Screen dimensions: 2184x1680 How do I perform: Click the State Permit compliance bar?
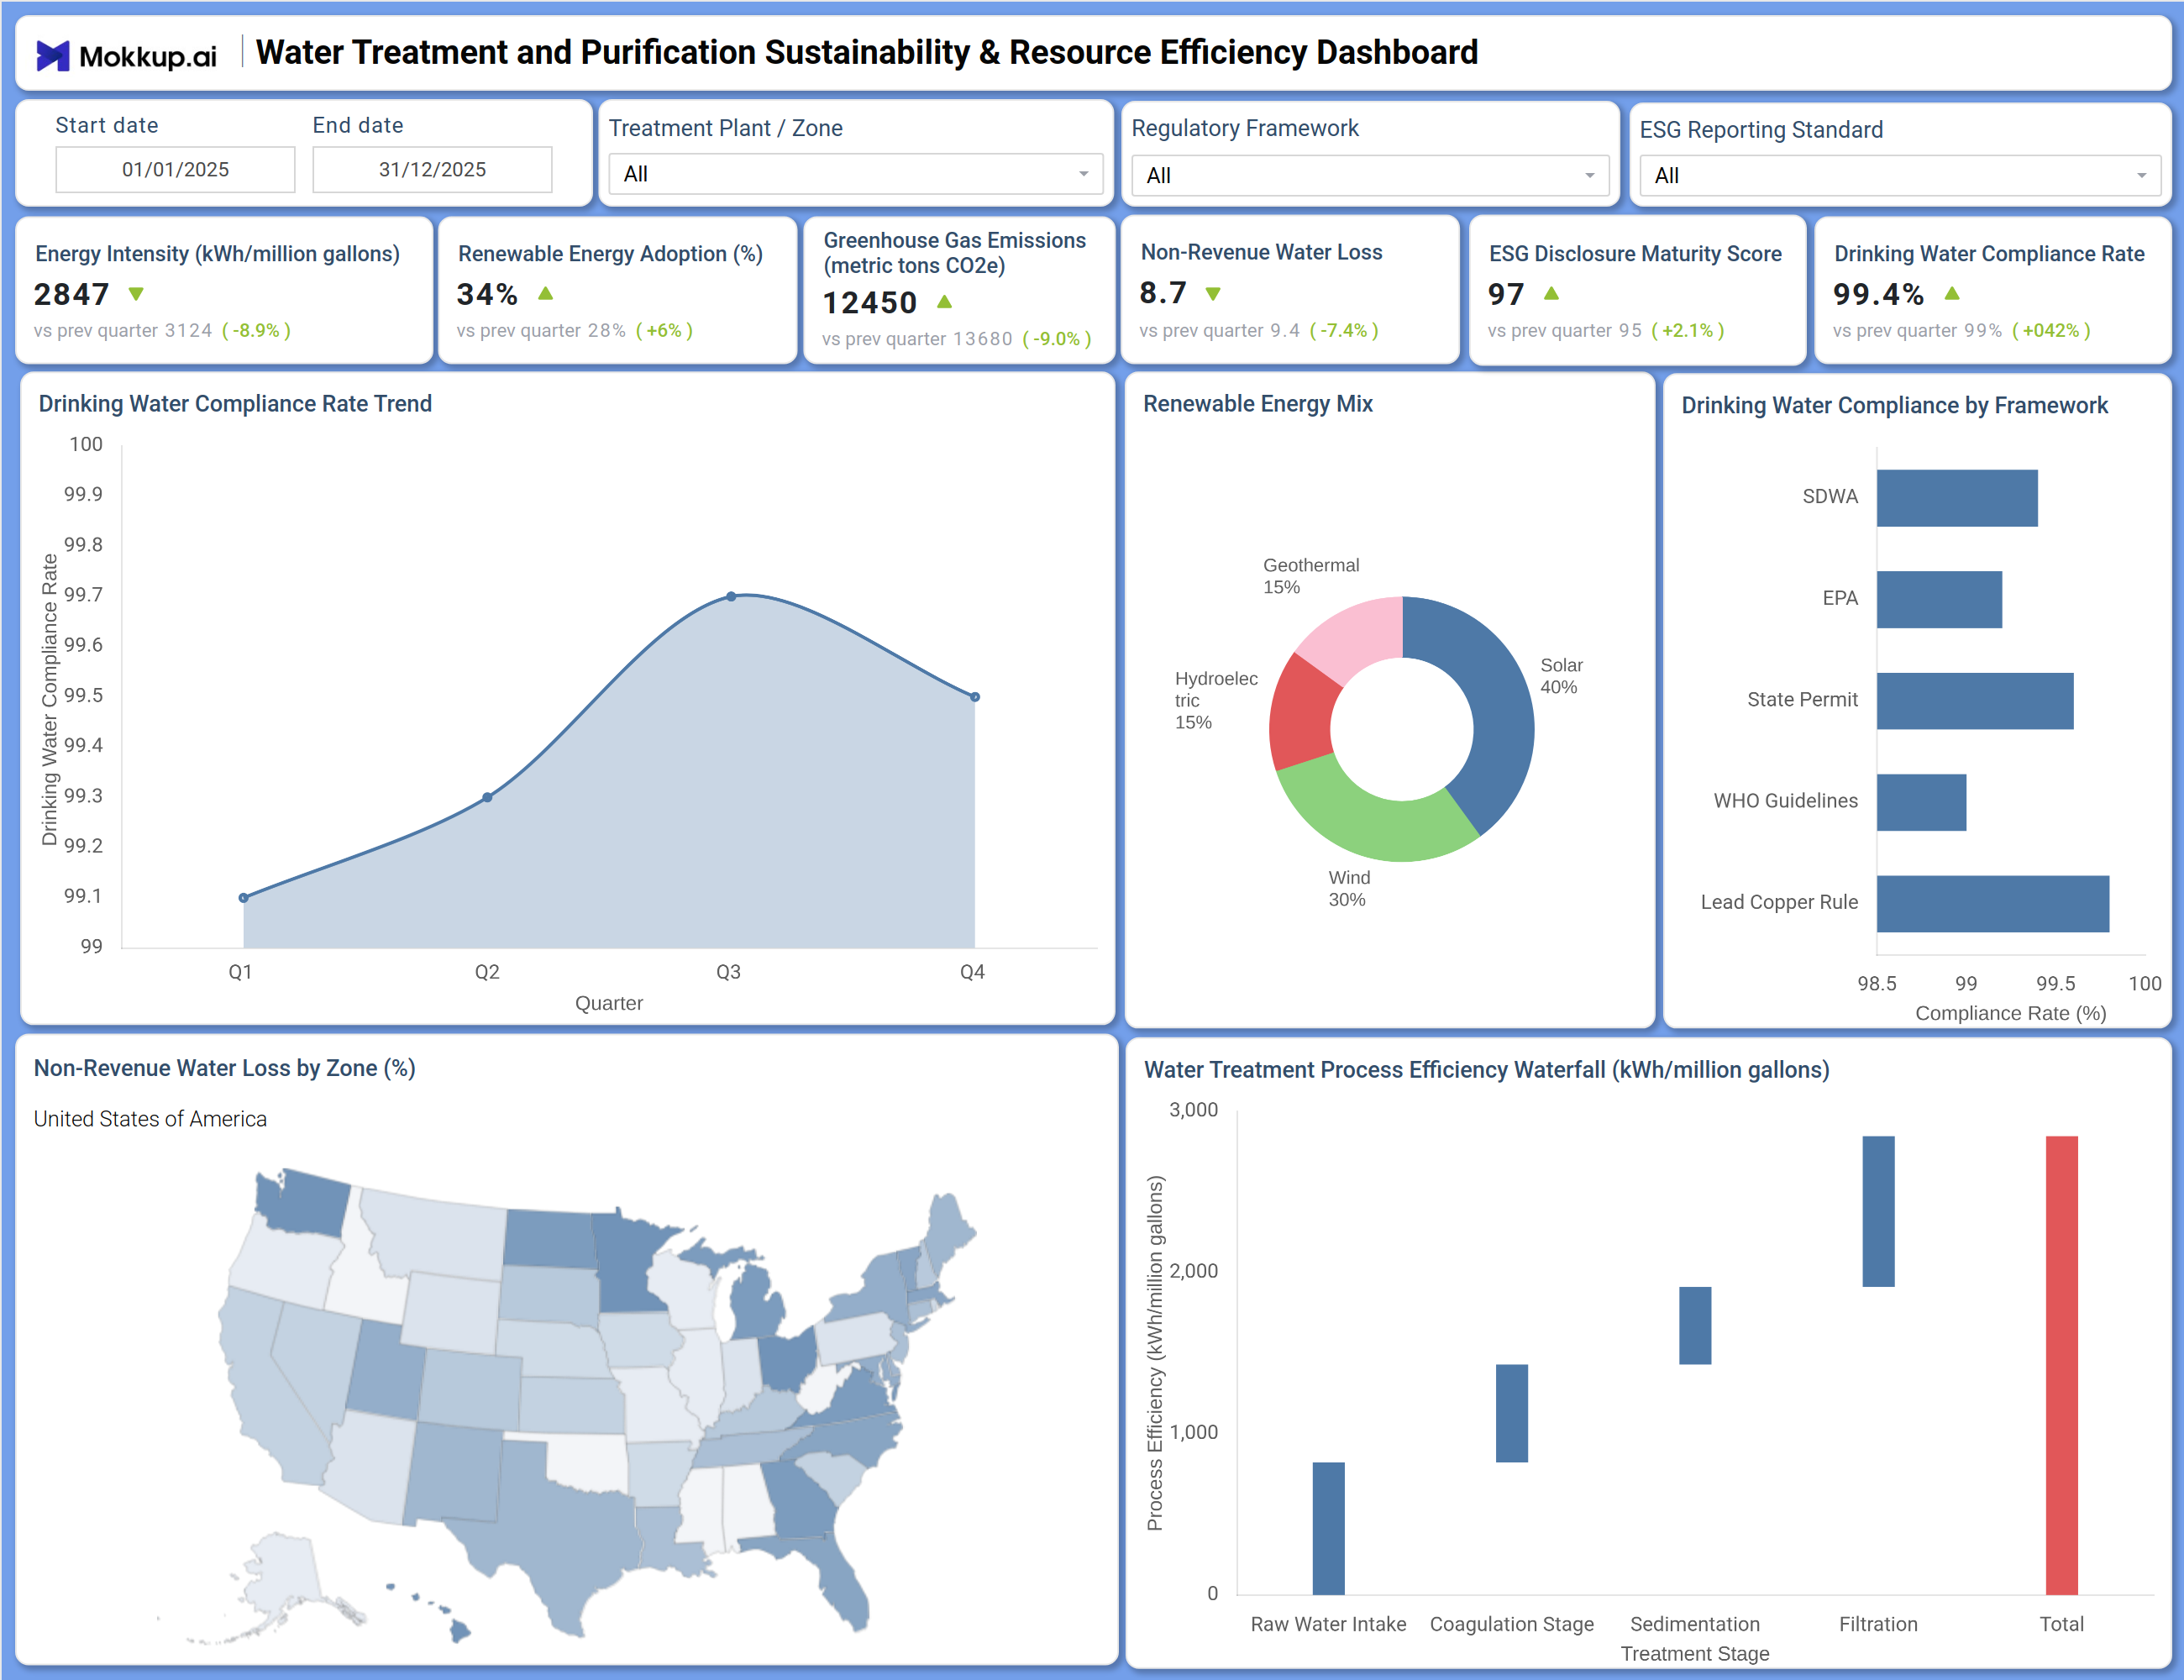tap(1975, 701)
